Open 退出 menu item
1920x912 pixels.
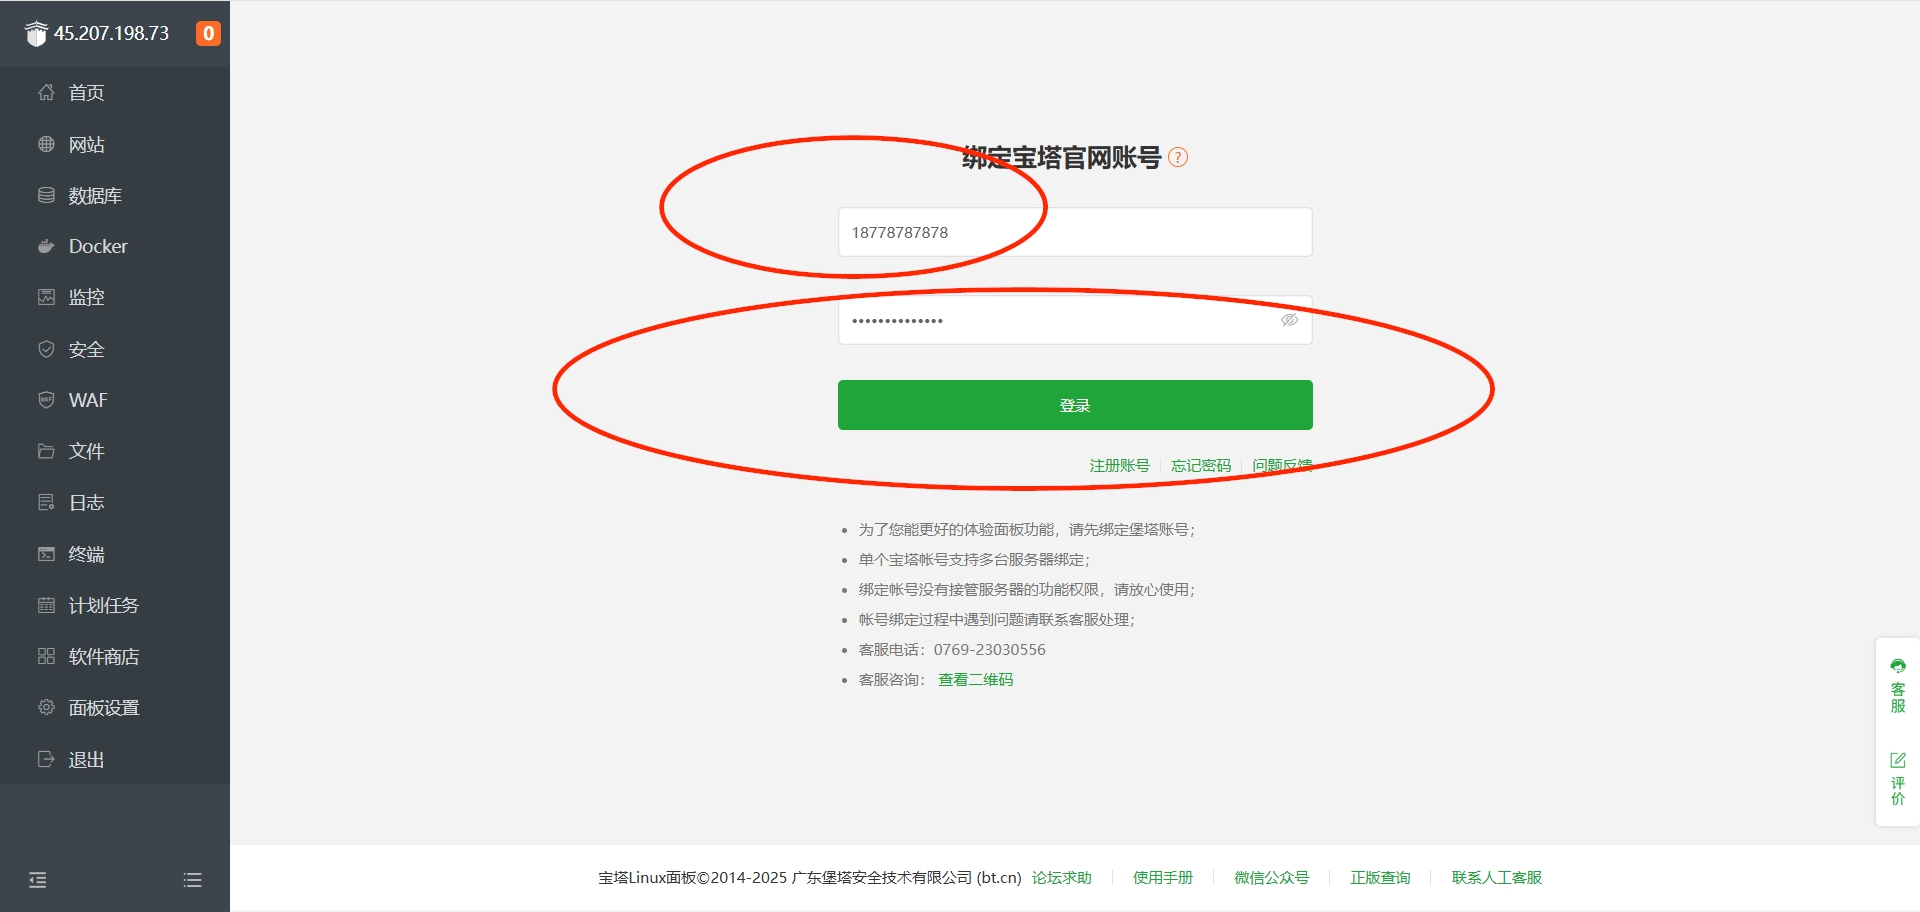point(115,759)
